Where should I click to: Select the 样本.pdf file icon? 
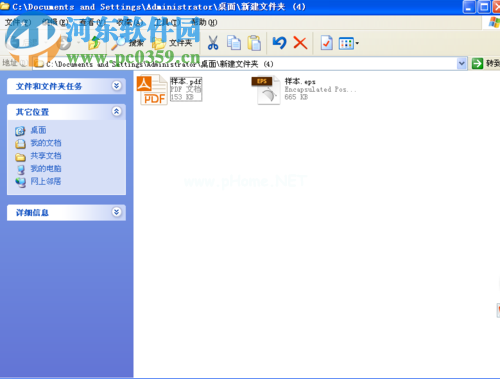152,90
